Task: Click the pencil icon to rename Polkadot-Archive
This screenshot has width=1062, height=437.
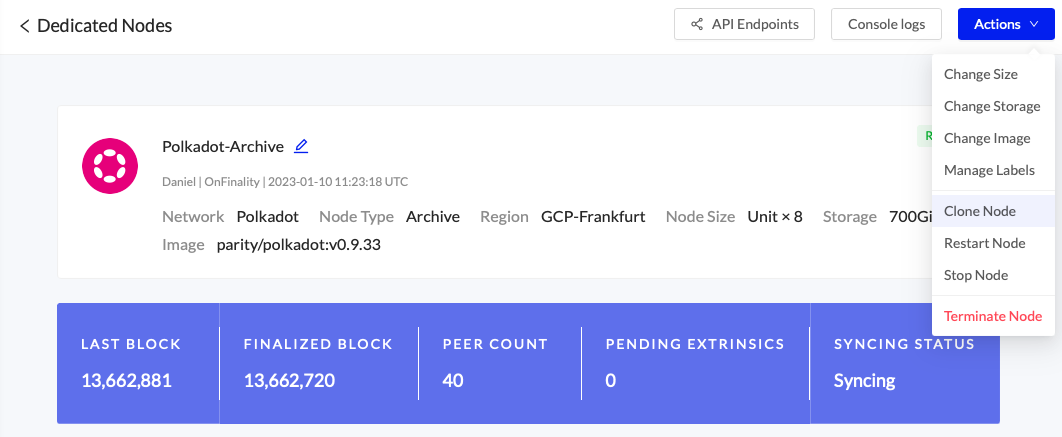Action: coord(301,146)
